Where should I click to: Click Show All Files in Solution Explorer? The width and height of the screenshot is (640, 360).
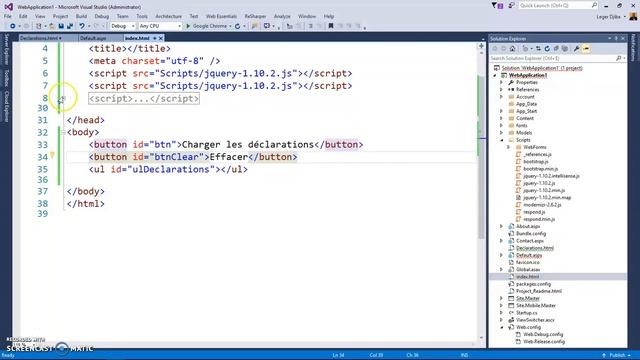pyautogui.click(x=565, y=49)
